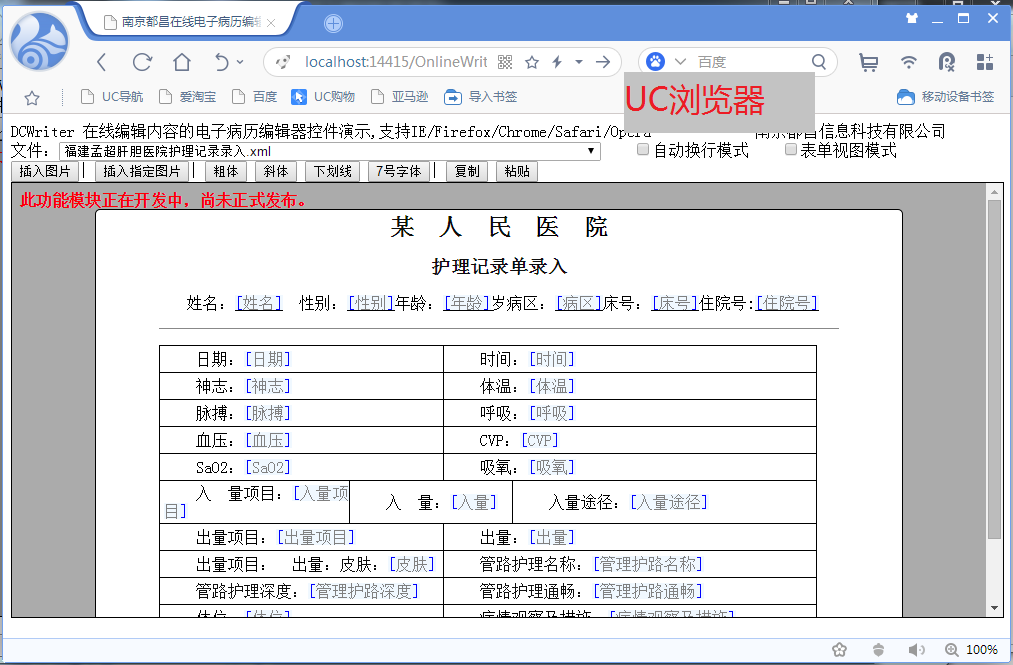The height and width of the screenshot is (665, 1013).
Task: Toggle bold with the 粗体 button
Action: [x=226, y=170]
